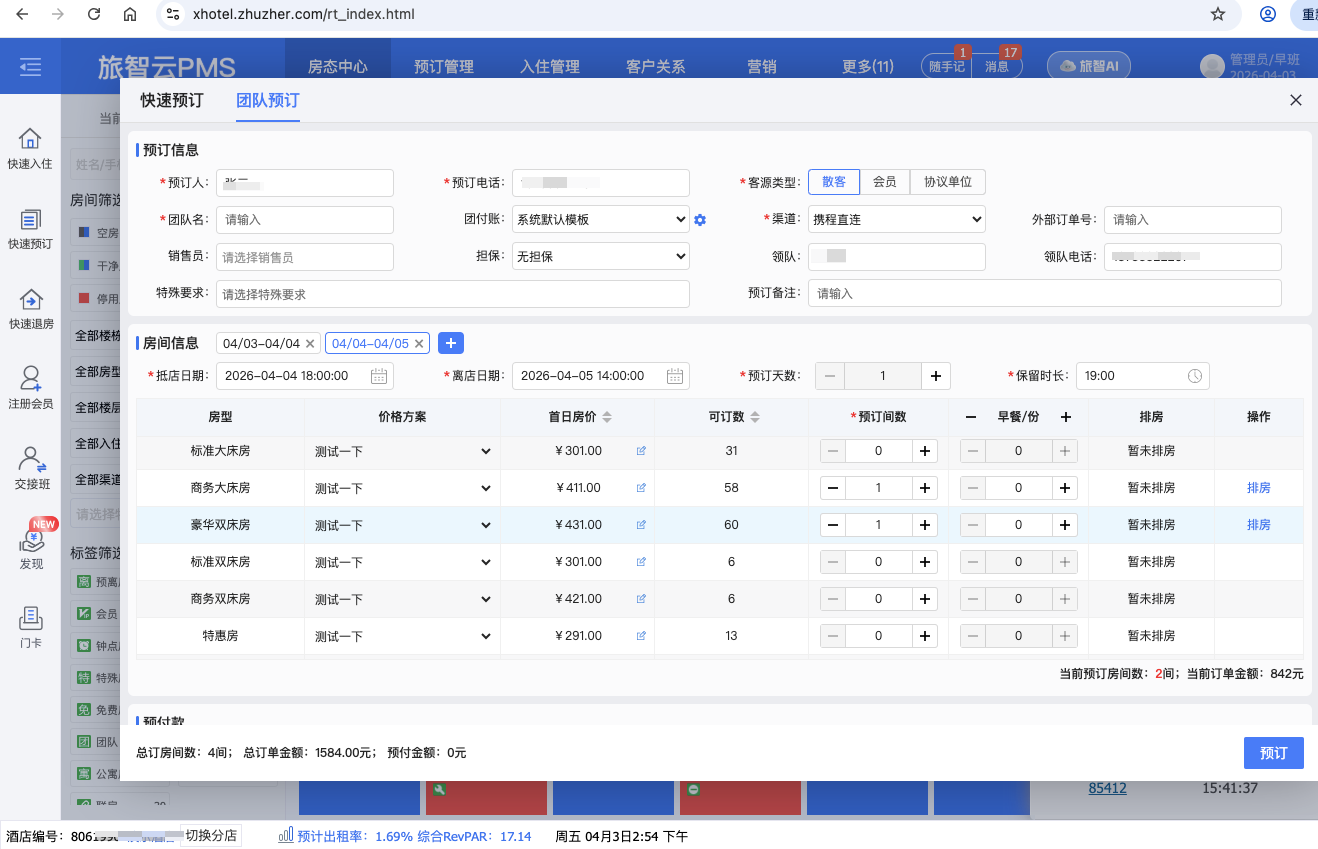
Task: Open the calendar icon in 抵店日期 field
Action: (x=379, y=376)
